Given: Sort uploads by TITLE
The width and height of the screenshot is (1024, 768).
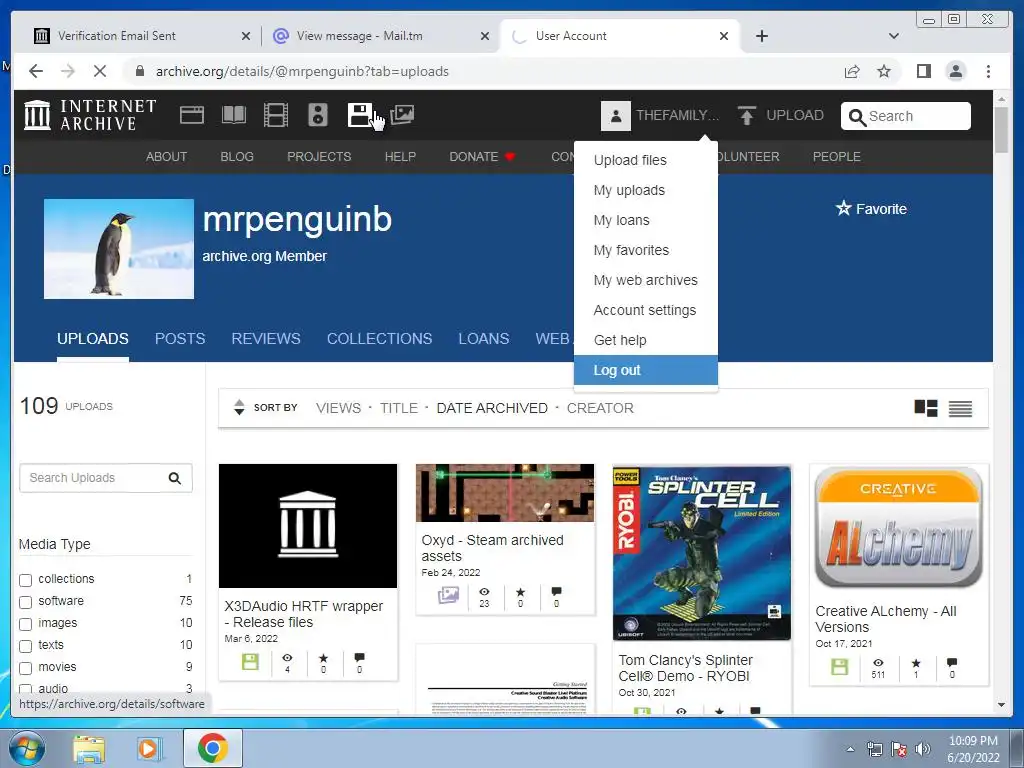Looking at the screenshot, I should coord(398,408).
